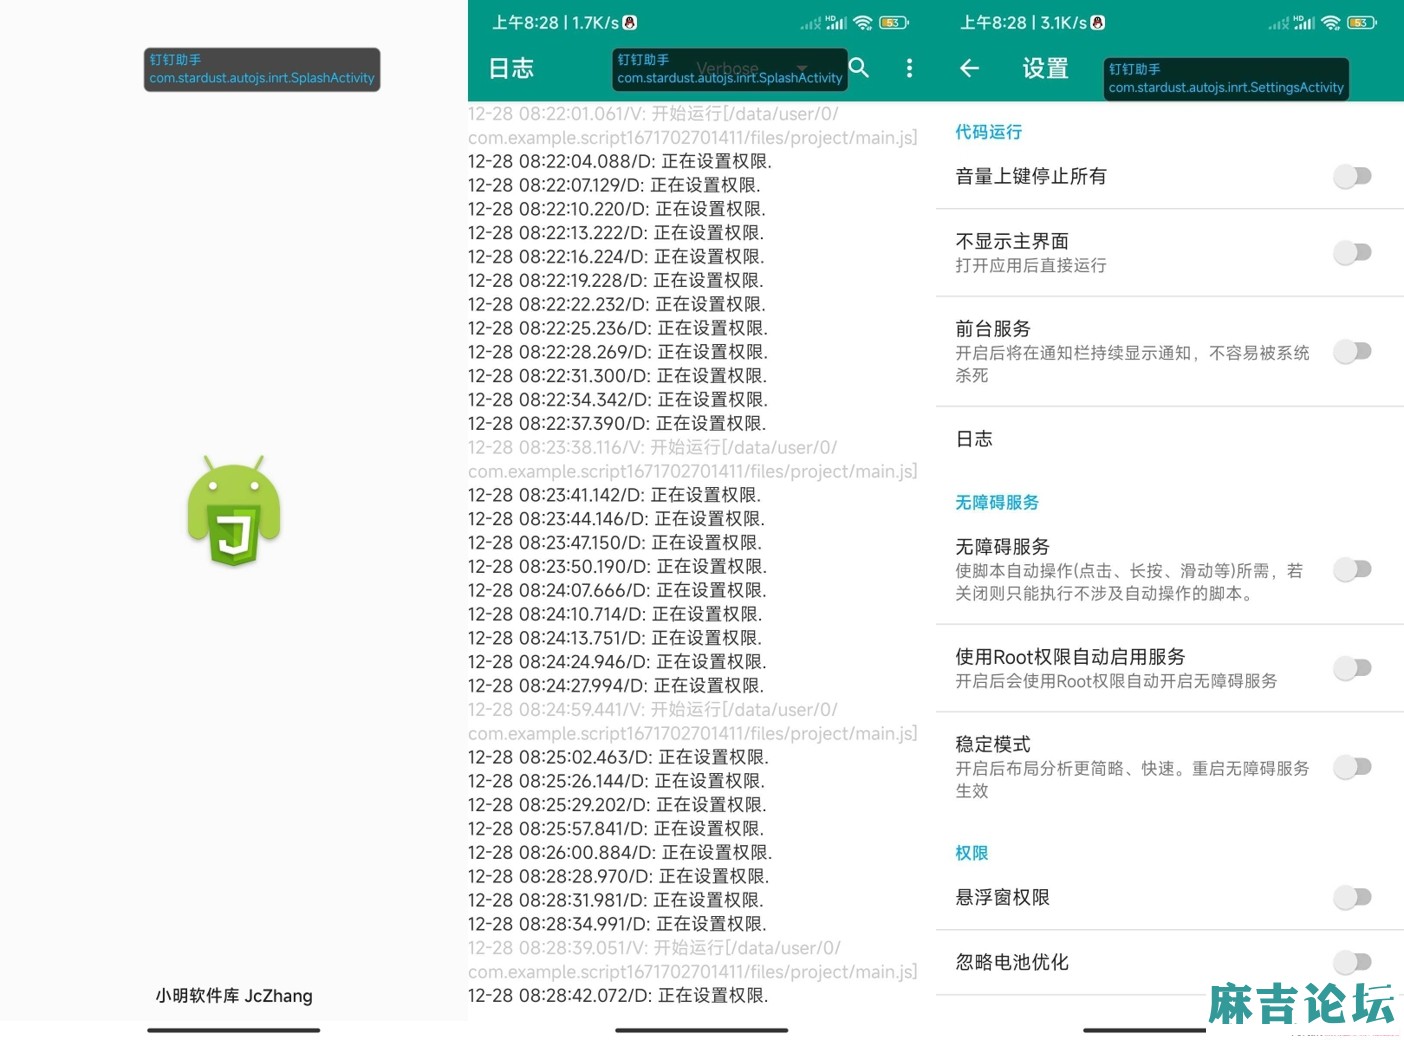Enable 不显示主界面 switch
Screen dimensions: 1404x1040
[1352, 253]
